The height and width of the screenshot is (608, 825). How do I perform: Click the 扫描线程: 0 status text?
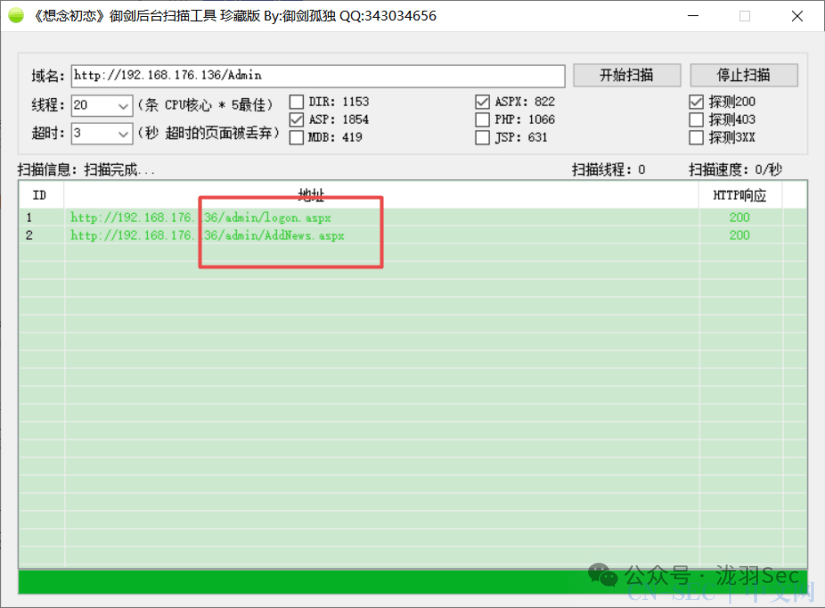pyautogui.click(x=609, y=169)
